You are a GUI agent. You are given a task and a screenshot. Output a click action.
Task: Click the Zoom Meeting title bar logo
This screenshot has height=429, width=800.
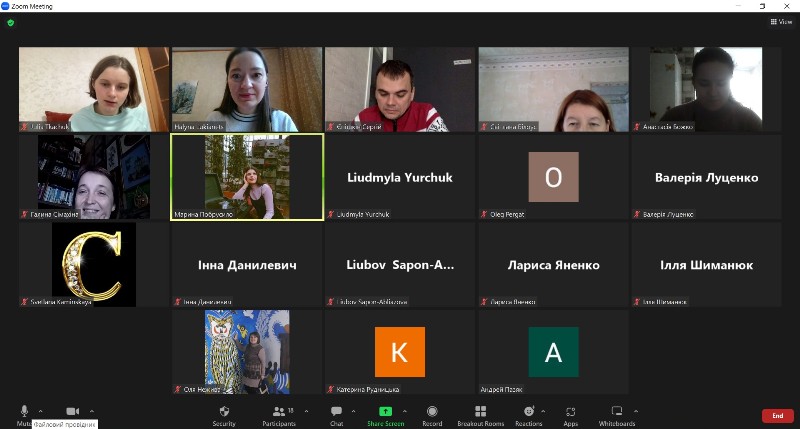[x=6, y=6]
